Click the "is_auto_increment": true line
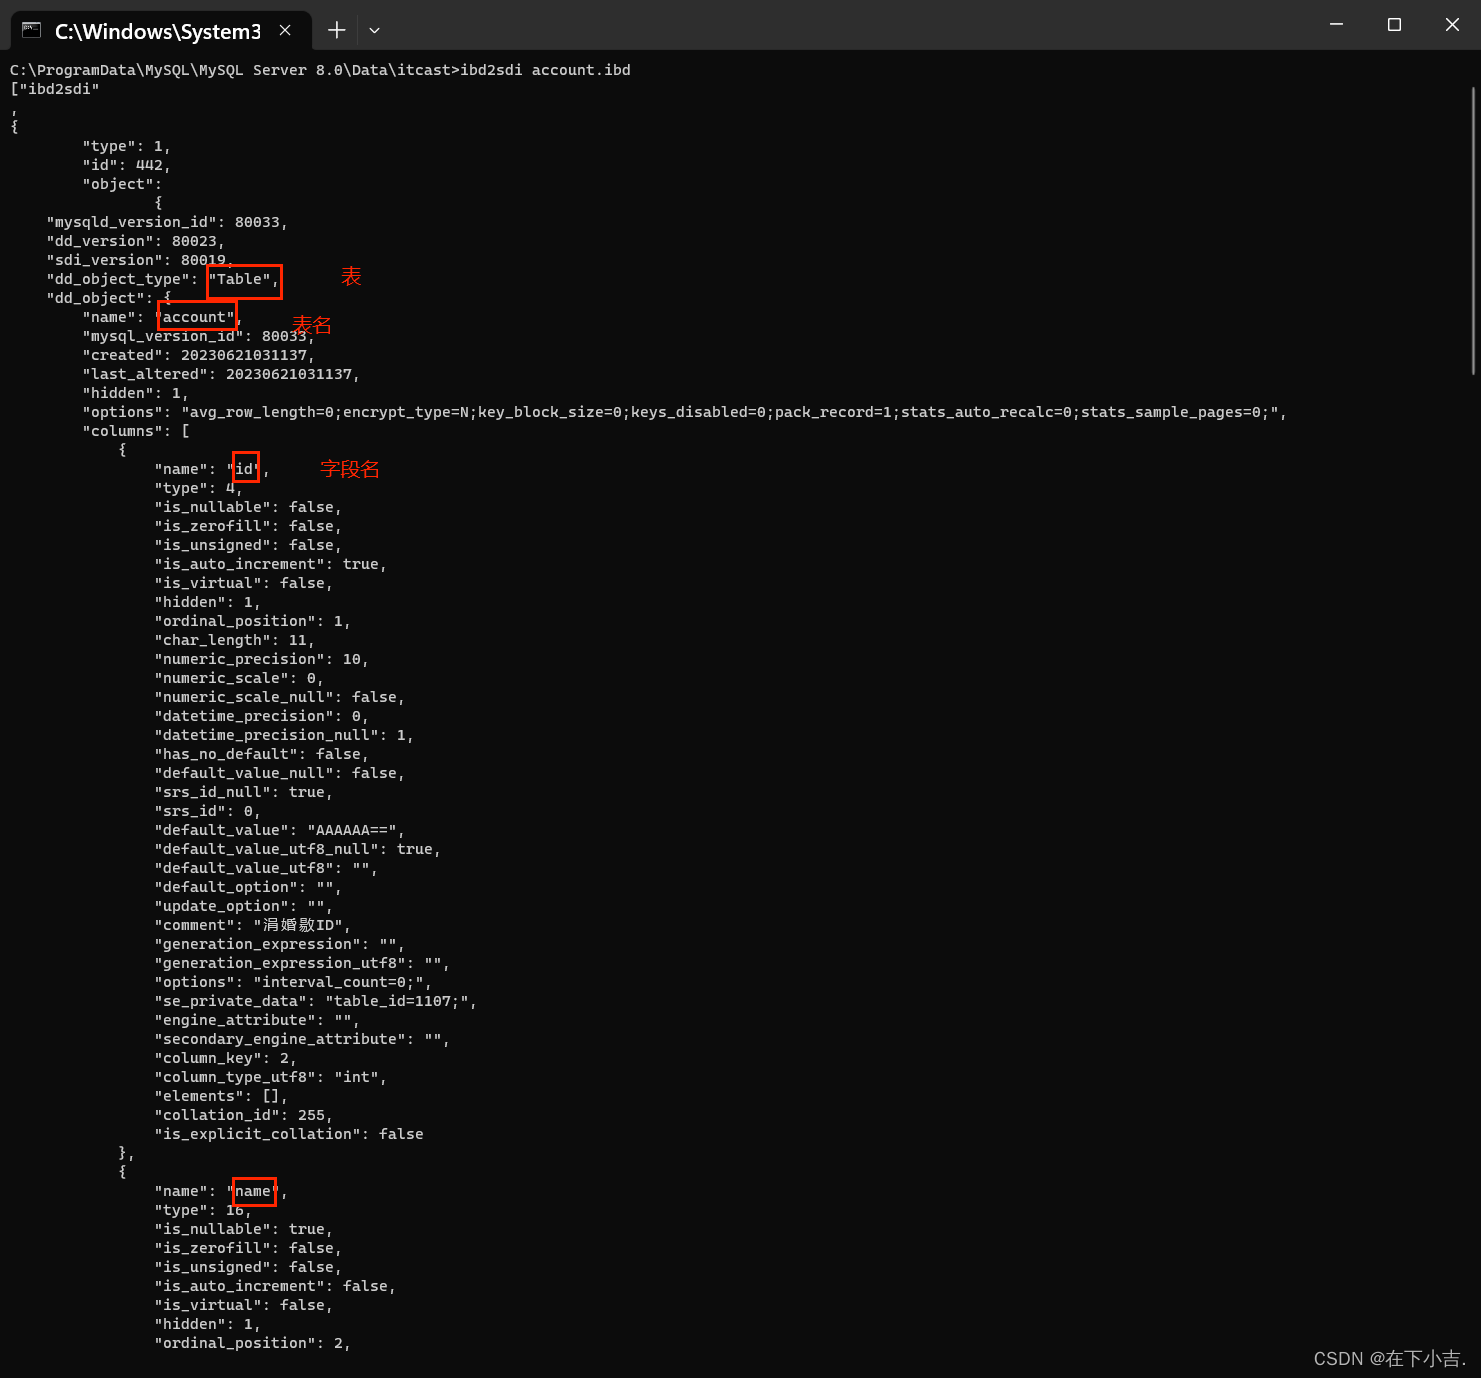 [x=270, y=564]
